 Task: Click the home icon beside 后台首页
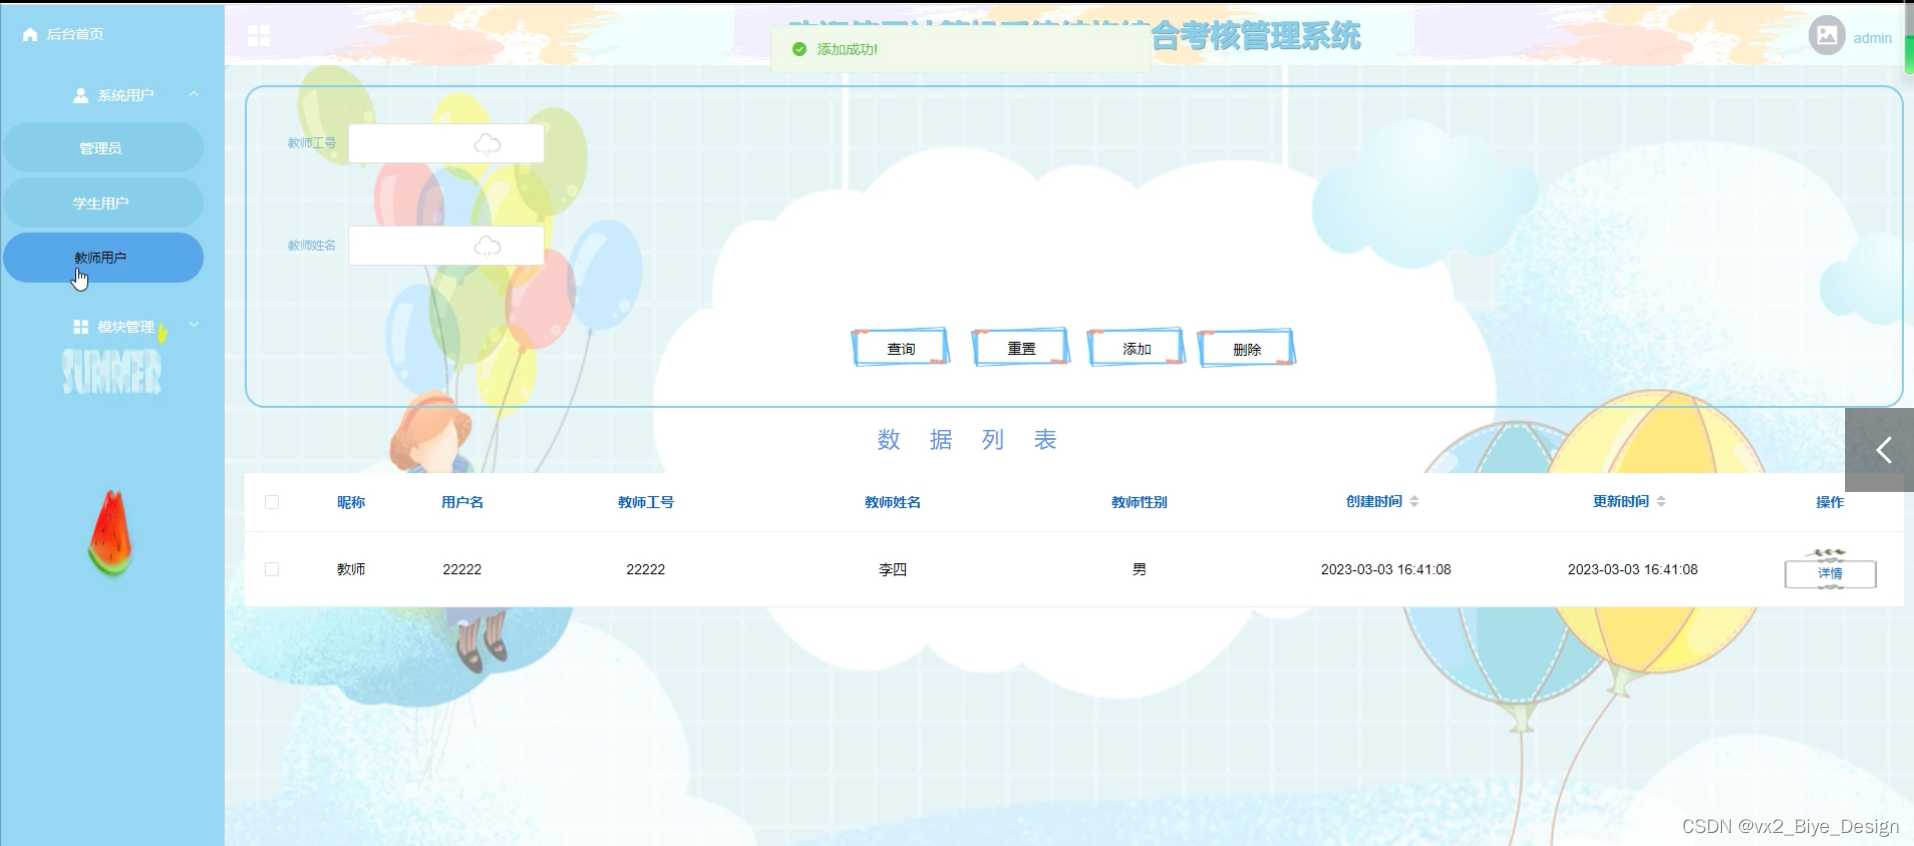tap(30, 34)
